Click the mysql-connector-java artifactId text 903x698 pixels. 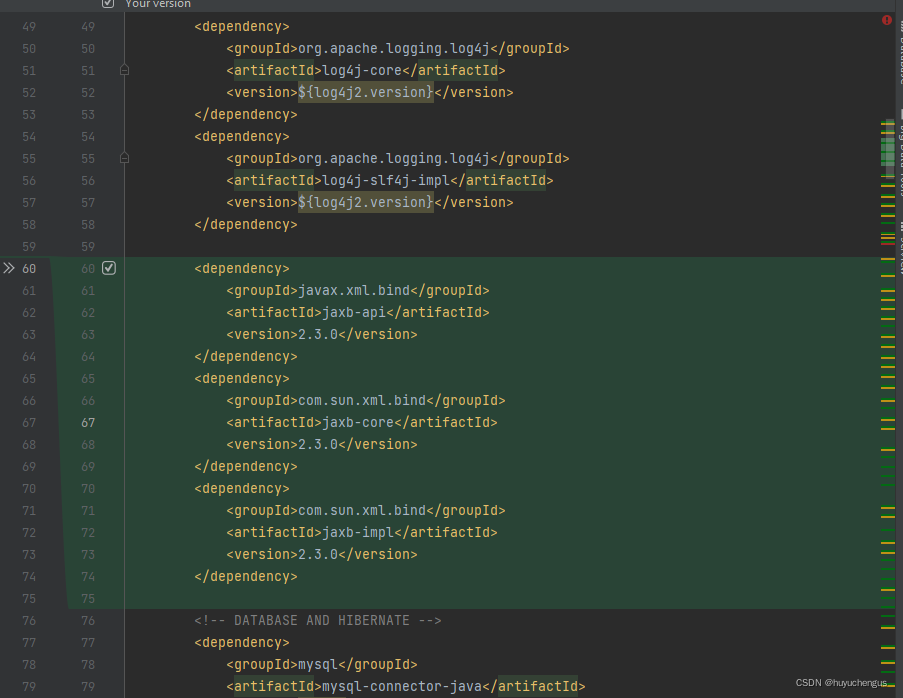tap(401, 686)
